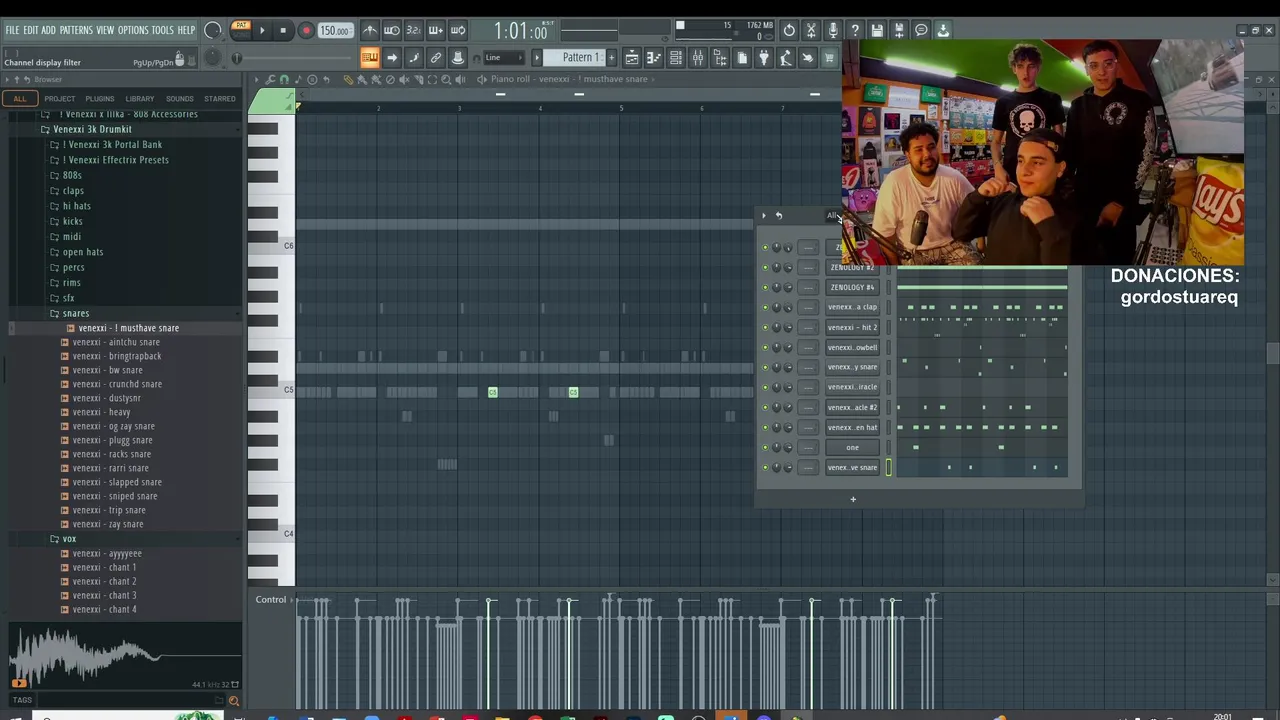
Task: Add a channel with the plus button
Action: pyautogui.click(x=853, y=499)
